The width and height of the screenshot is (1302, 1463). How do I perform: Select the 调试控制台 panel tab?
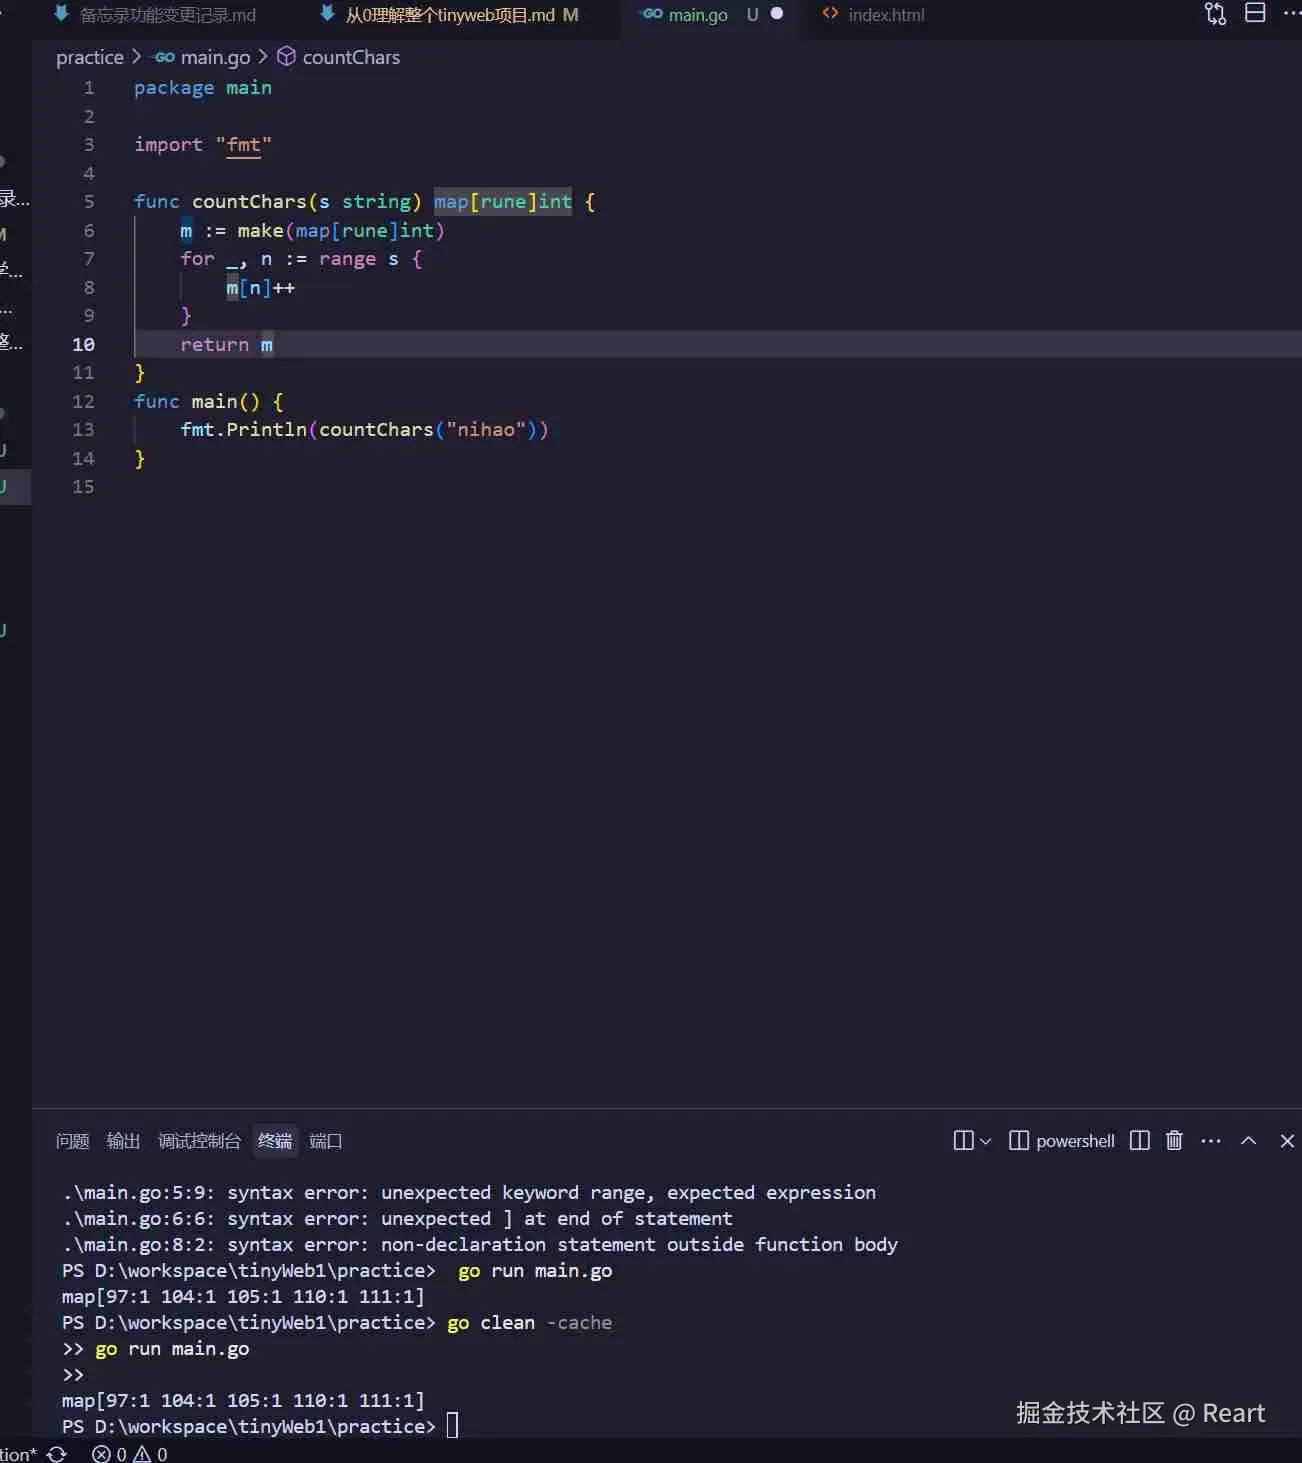click(199, 1141)
